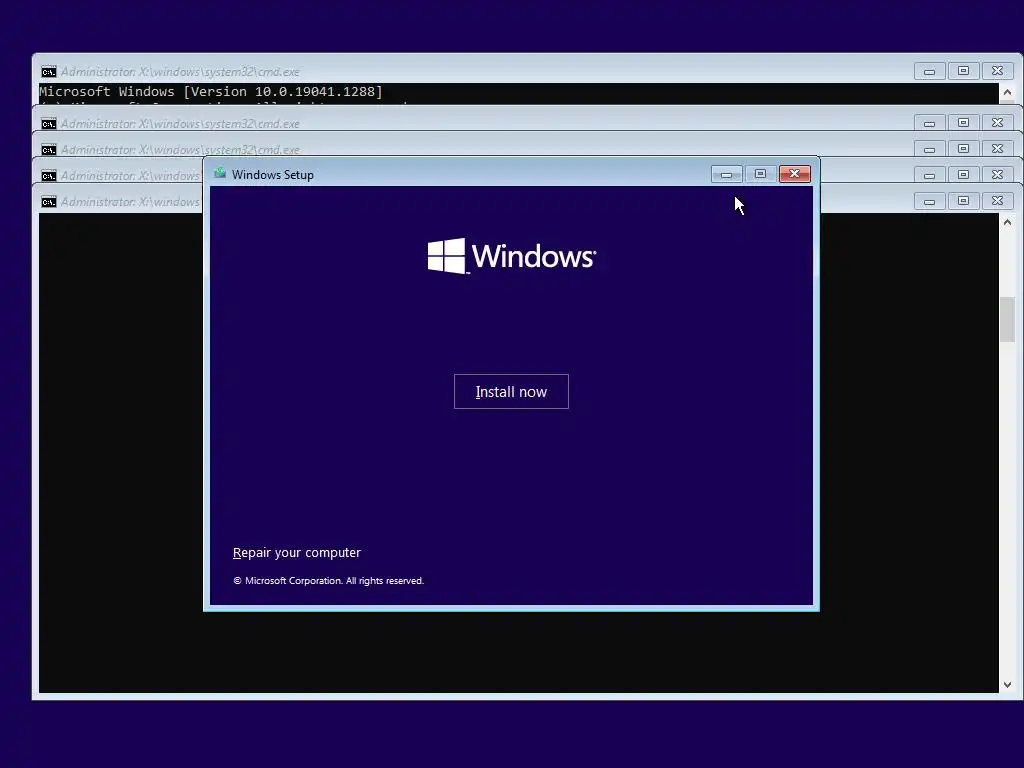Minimize the third cmd window from top
The image size is (1024, 768).
pos(929,149)
